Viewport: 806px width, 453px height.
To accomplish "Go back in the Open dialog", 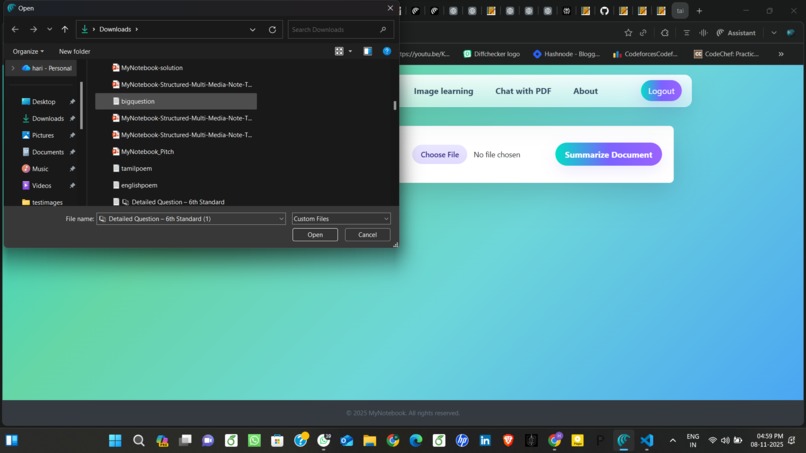I will point(15,29).
